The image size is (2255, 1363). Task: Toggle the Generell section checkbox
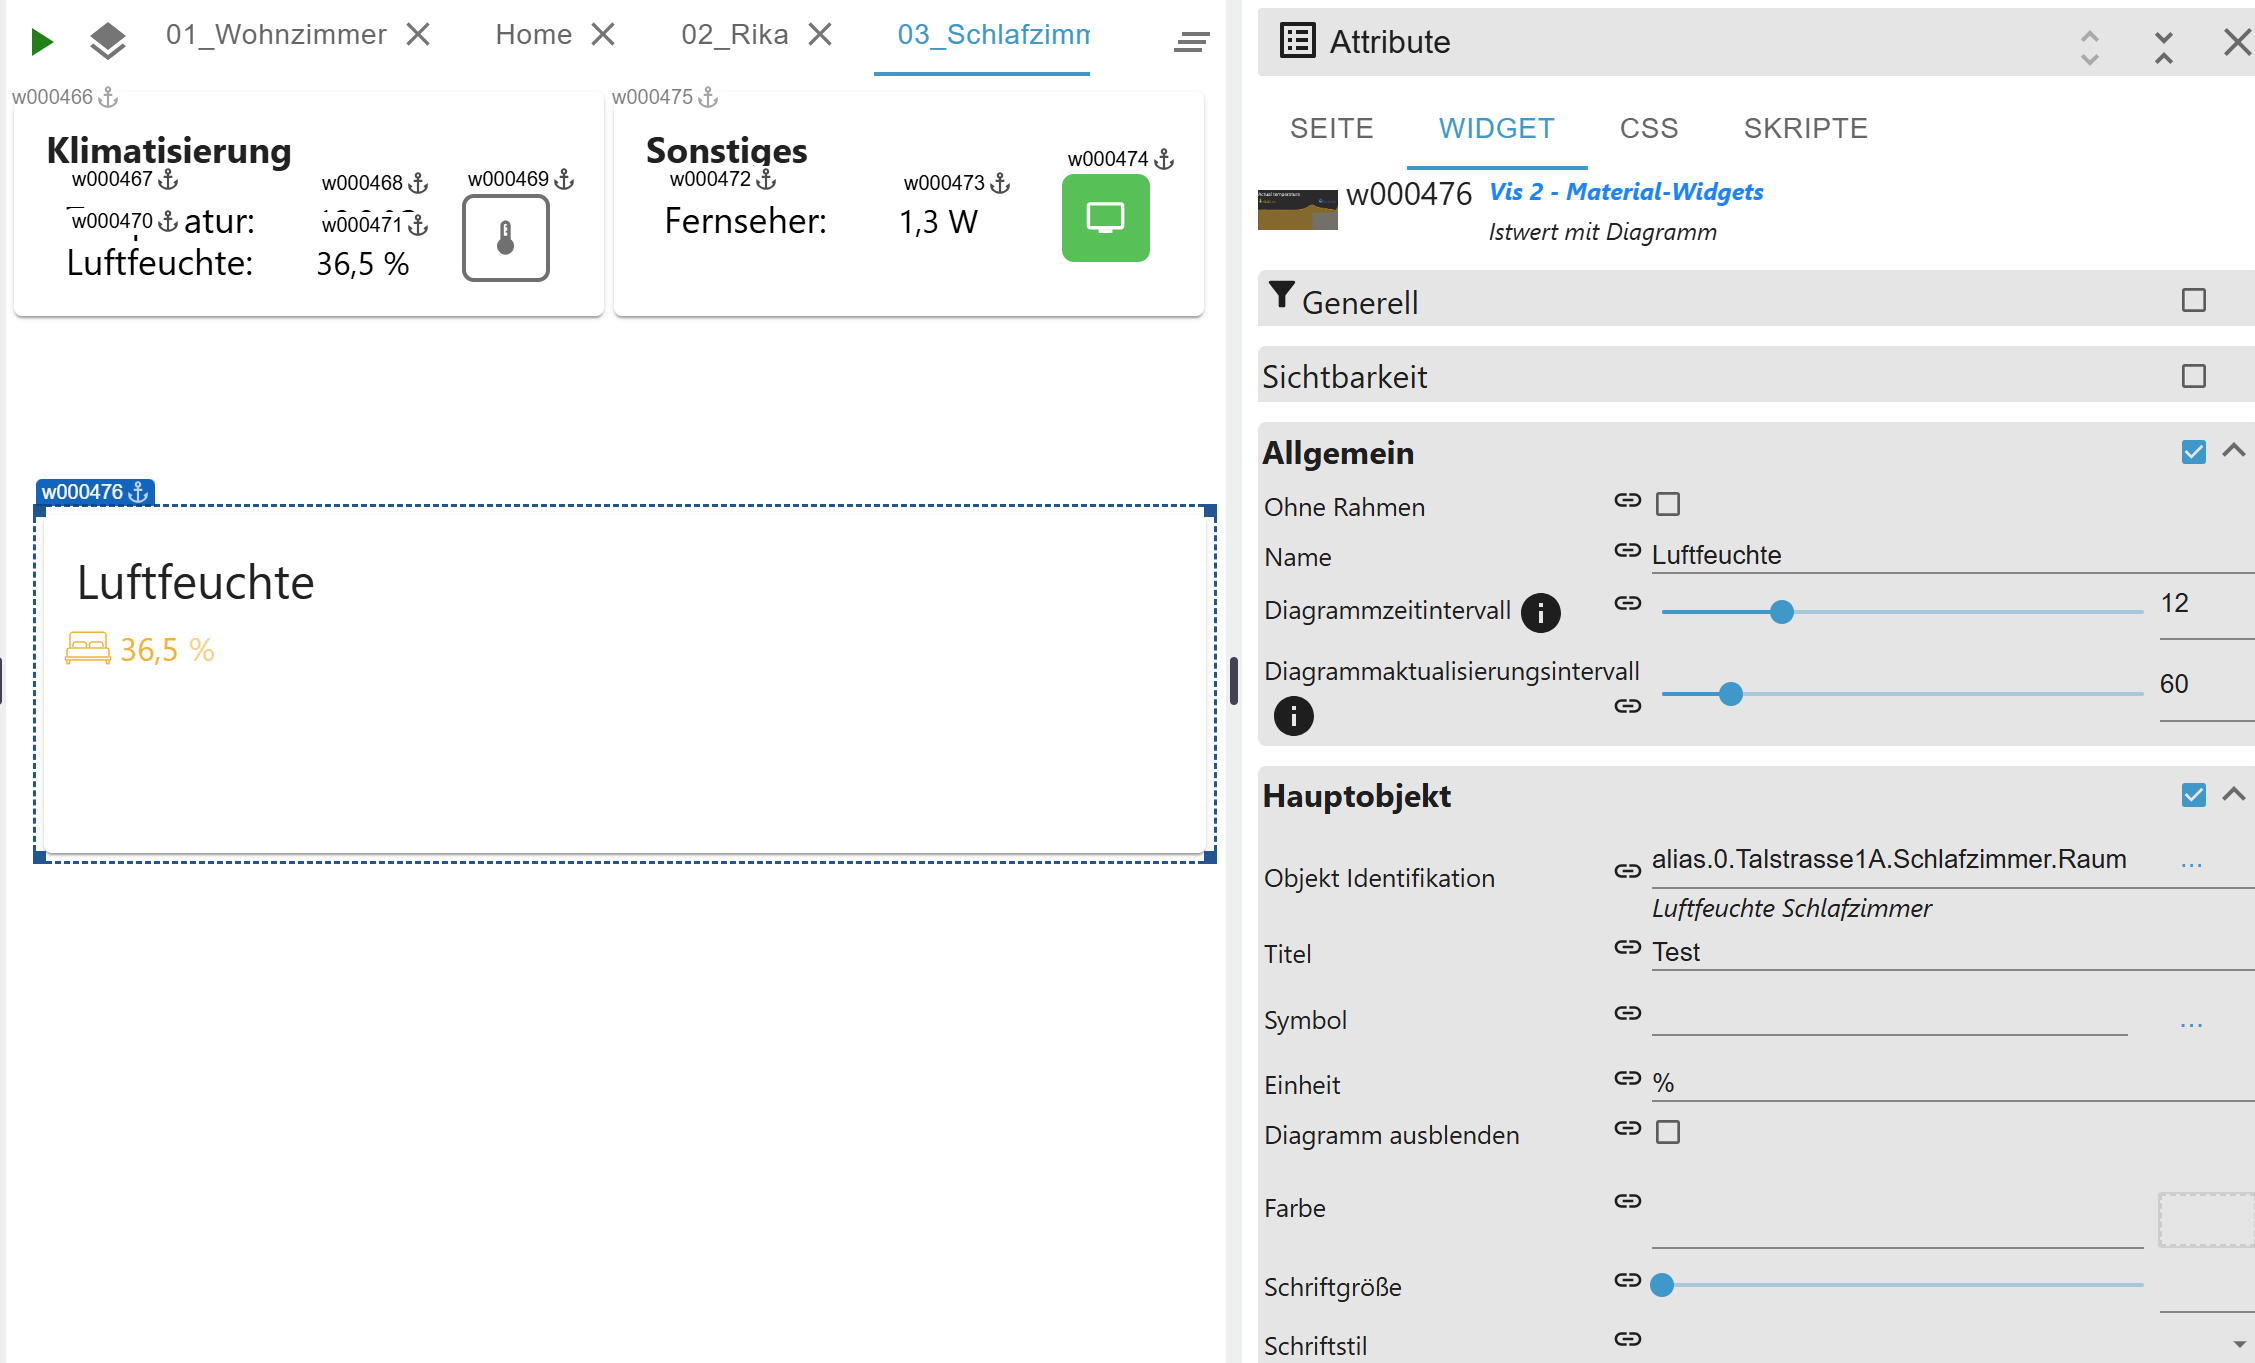2193,300
